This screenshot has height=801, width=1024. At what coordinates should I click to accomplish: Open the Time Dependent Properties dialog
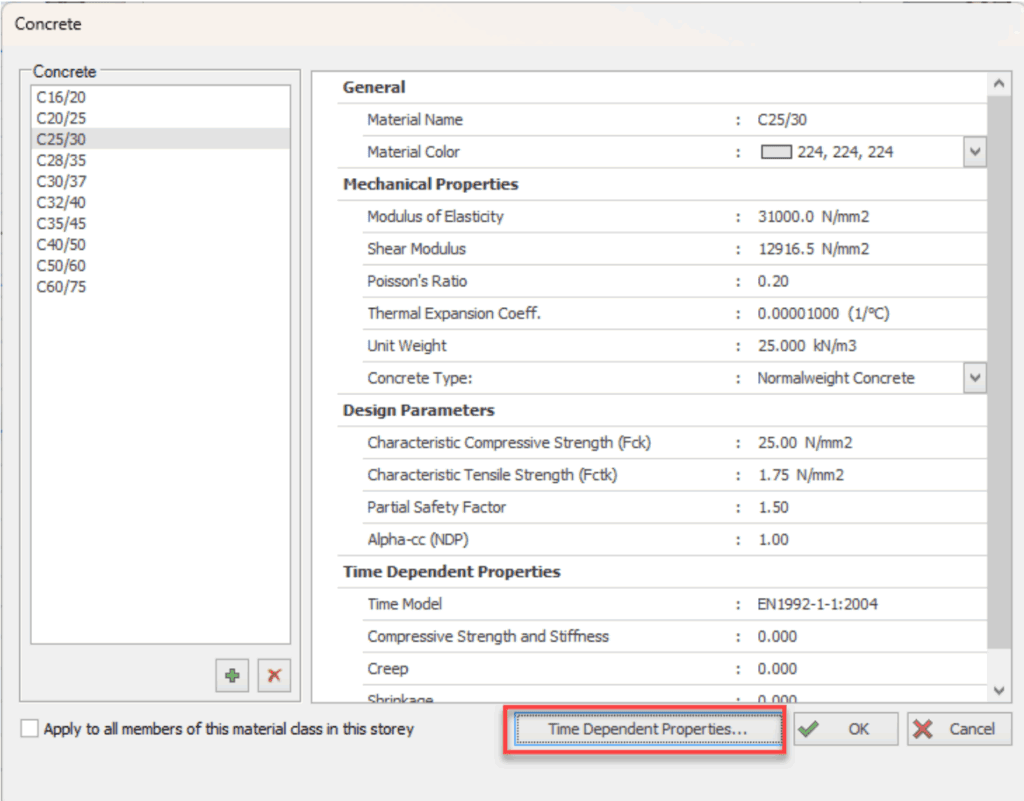click(x=648, y=729)
